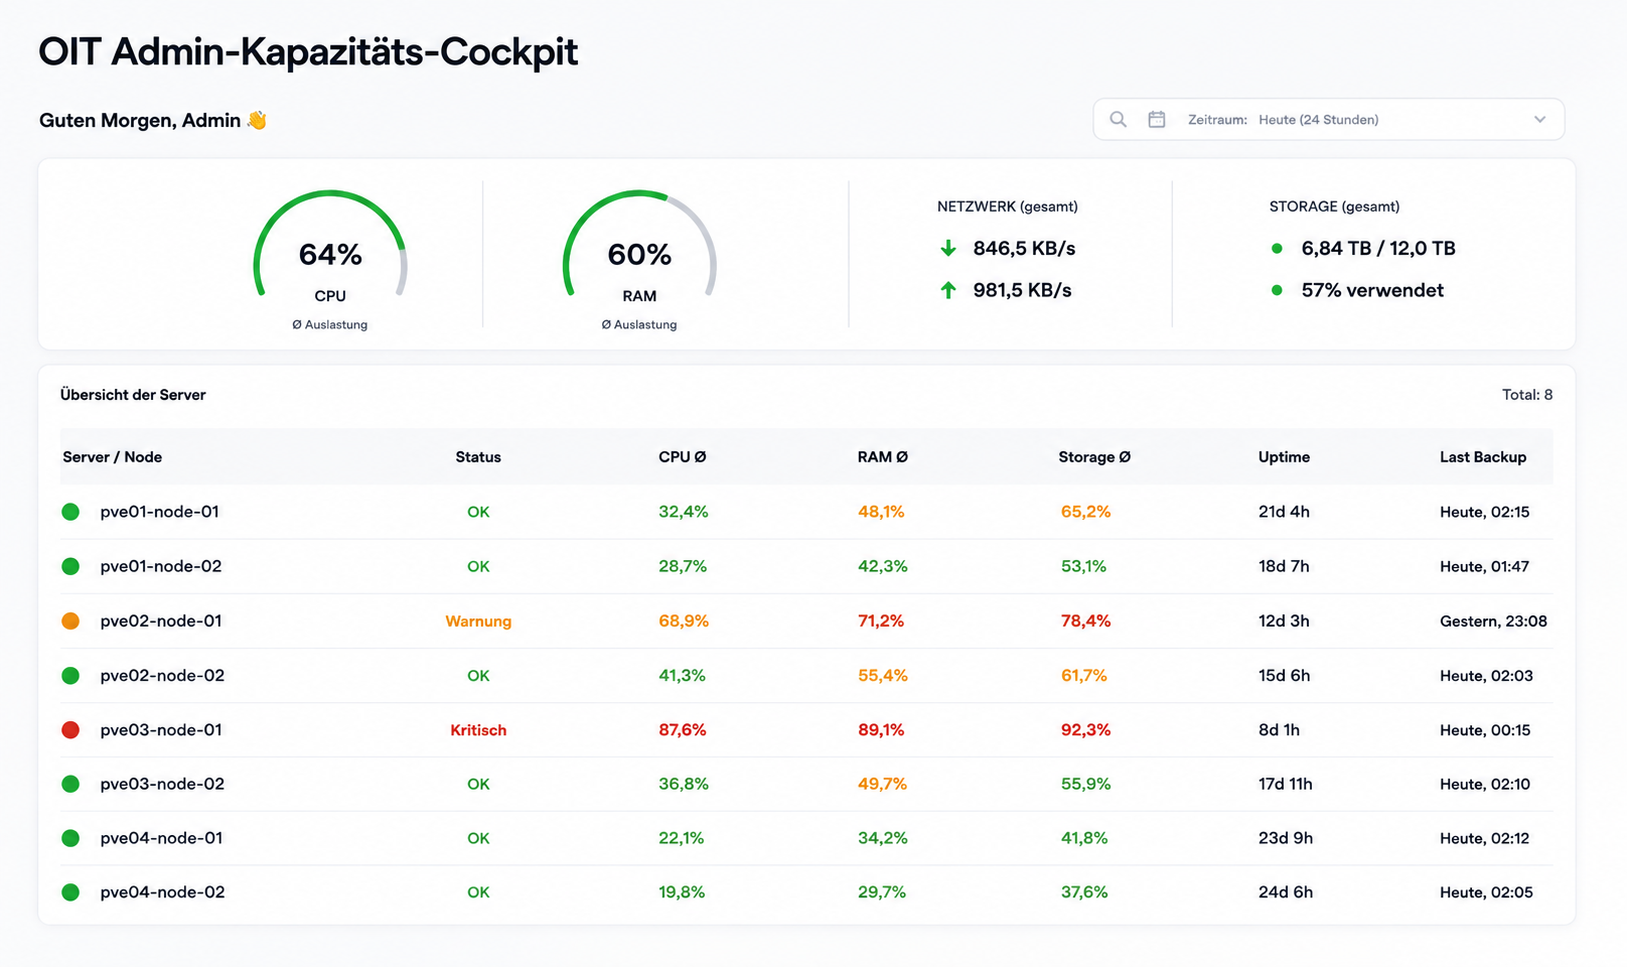Click the network download arrow icon

pos(948,248)
